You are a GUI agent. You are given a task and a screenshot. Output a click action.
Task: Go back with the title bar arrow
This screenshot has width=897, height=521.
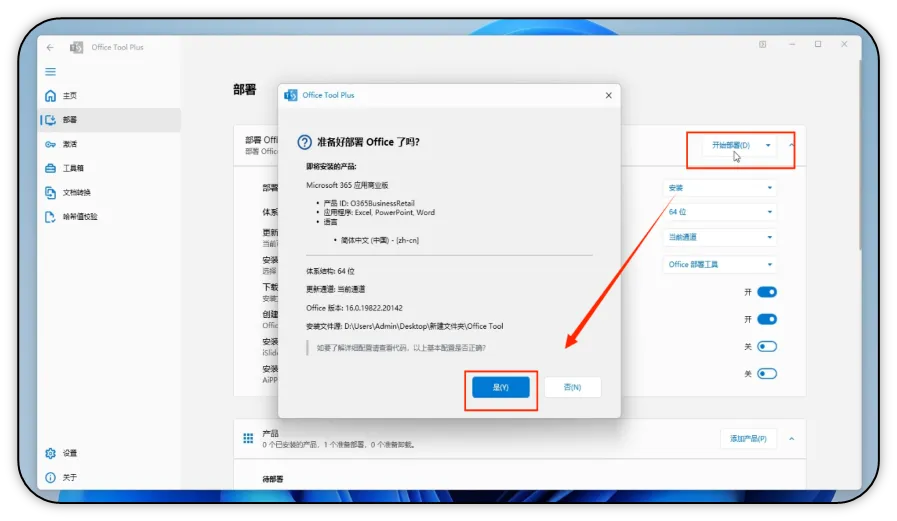50,47
